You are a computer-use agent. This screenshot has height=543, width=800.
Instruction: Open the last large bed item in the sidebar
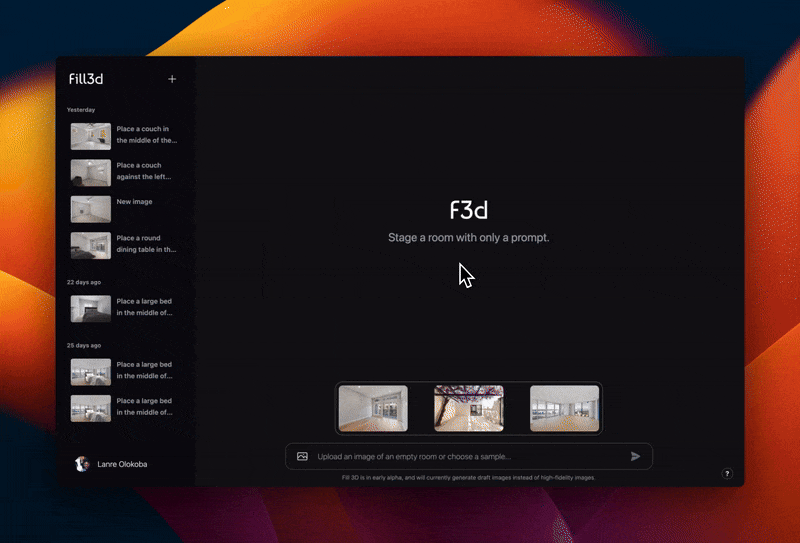pos(124,407)
